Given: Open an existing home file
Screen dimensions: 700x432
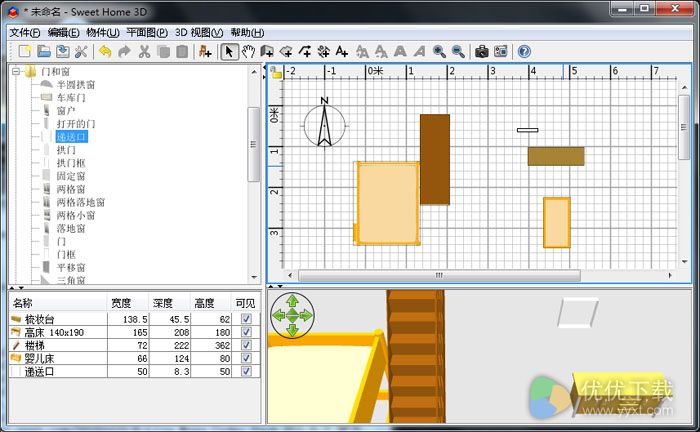Looking at the screenshot, I should pyautogui.click(x=43, y=52).
